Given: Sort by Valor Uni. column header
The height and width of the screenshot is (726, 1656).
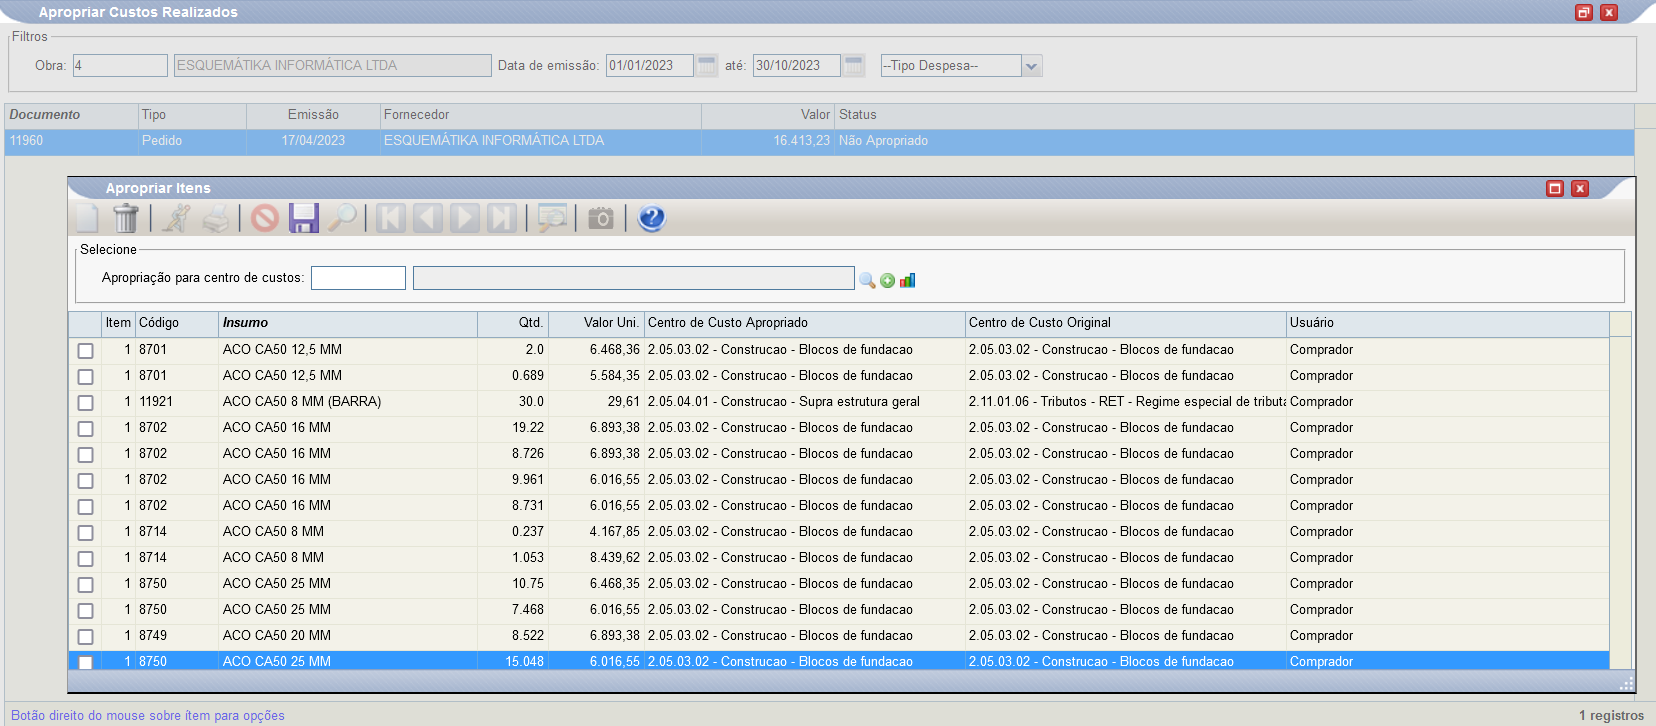Looking at the screenshot, I should 596,323.
